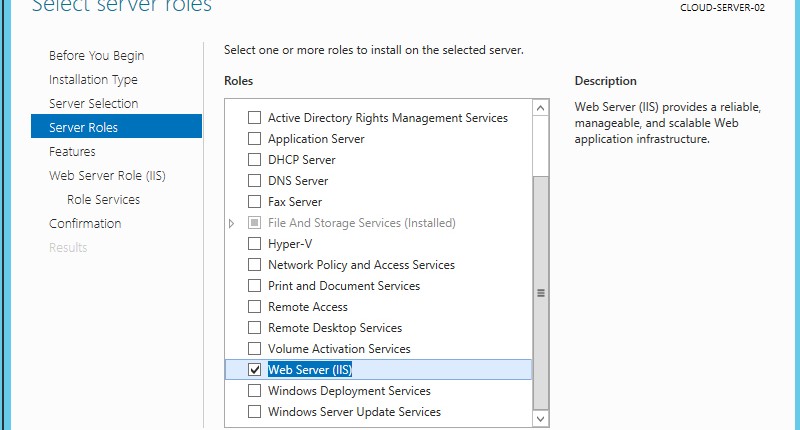This screenshot has width=800, height=430.
Task: Switch to Server Selection page
Action: pyautogui.click(x=94, y=104)
